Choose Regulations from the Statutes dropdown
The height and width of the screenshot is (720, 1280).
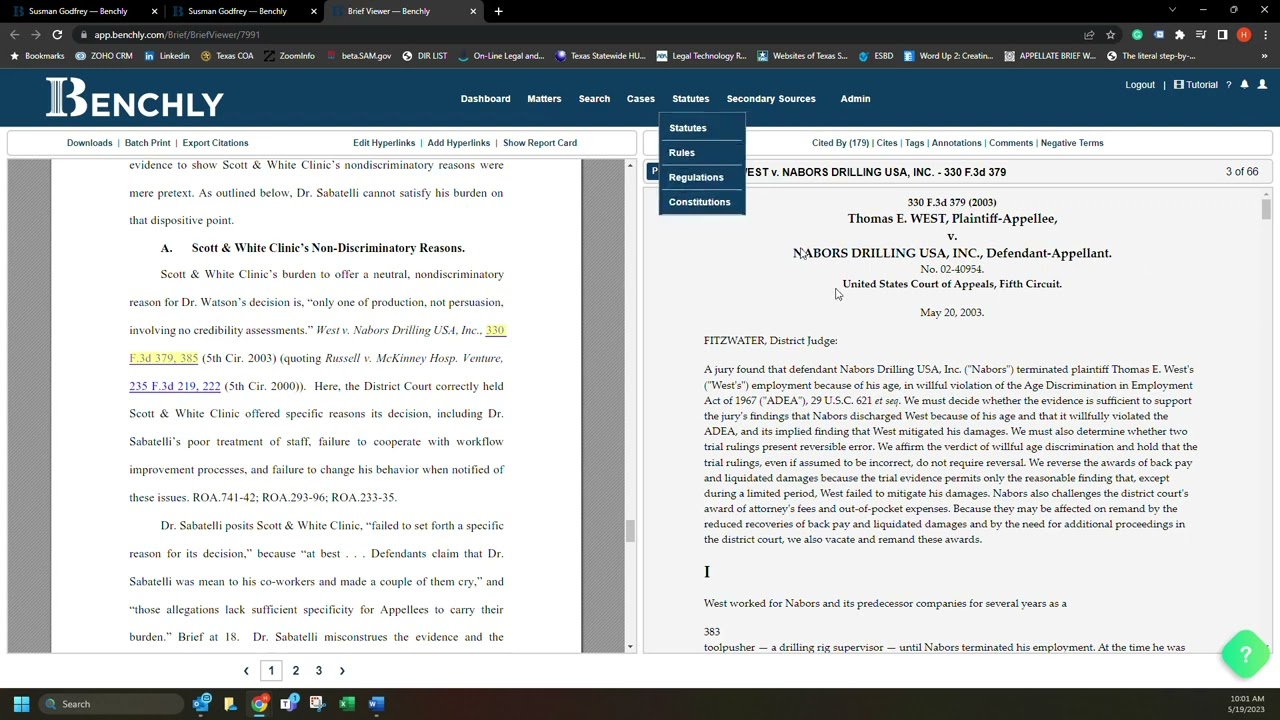pyautogui.click(x=696, y=177)
